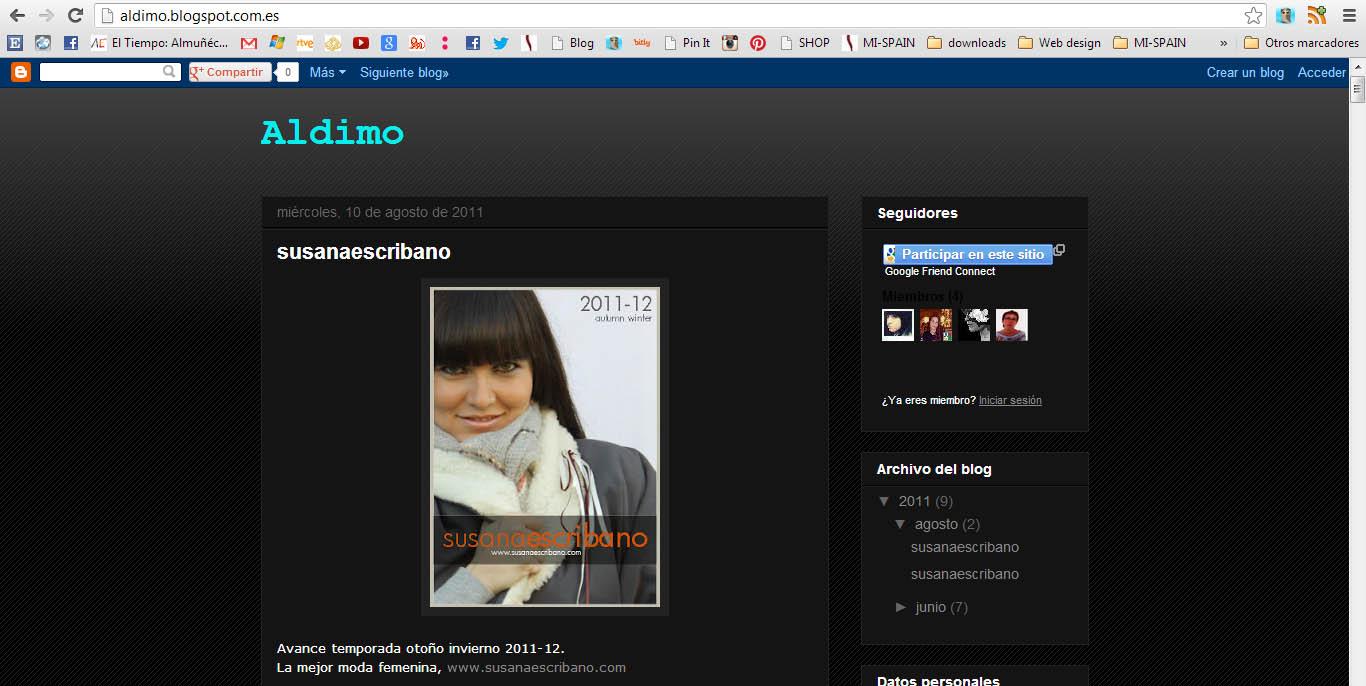Collapse the 2011 archive section
The image size is (1366, 686).
pyautogui.click(x=884, y=500)
